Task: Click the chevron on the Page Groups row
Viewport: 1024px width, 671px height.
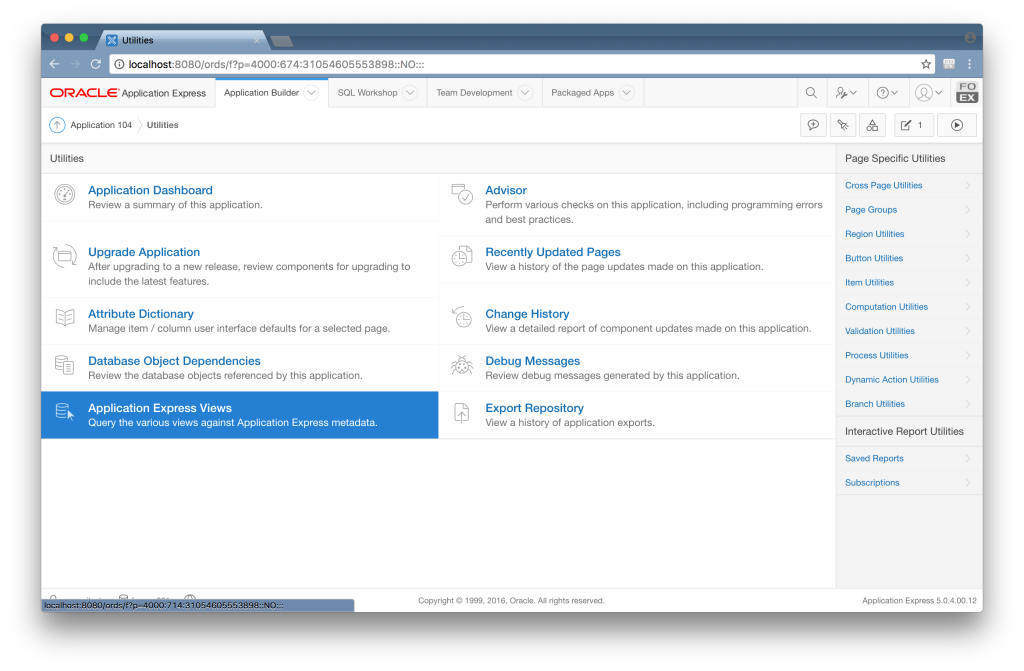Action: pos(968,210)
